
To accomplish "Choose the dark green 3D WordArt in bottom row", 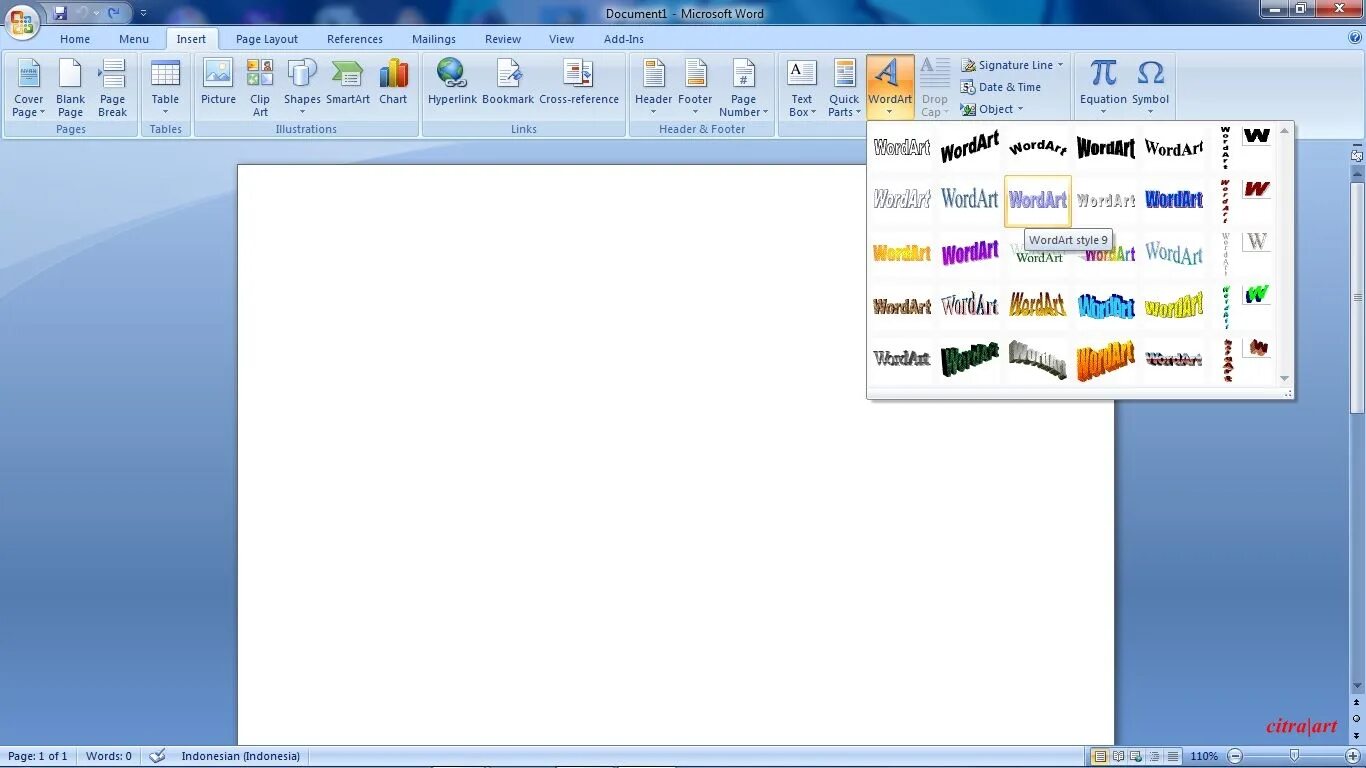I will click(970, 359).
